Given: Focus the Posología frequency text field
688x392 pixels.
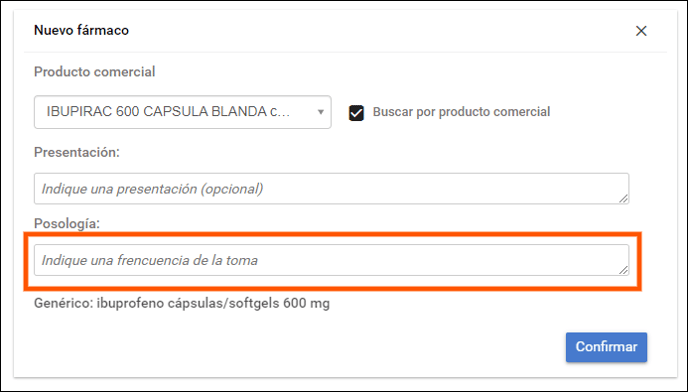Looking at the screenshot, I should [x=331, y=260].
